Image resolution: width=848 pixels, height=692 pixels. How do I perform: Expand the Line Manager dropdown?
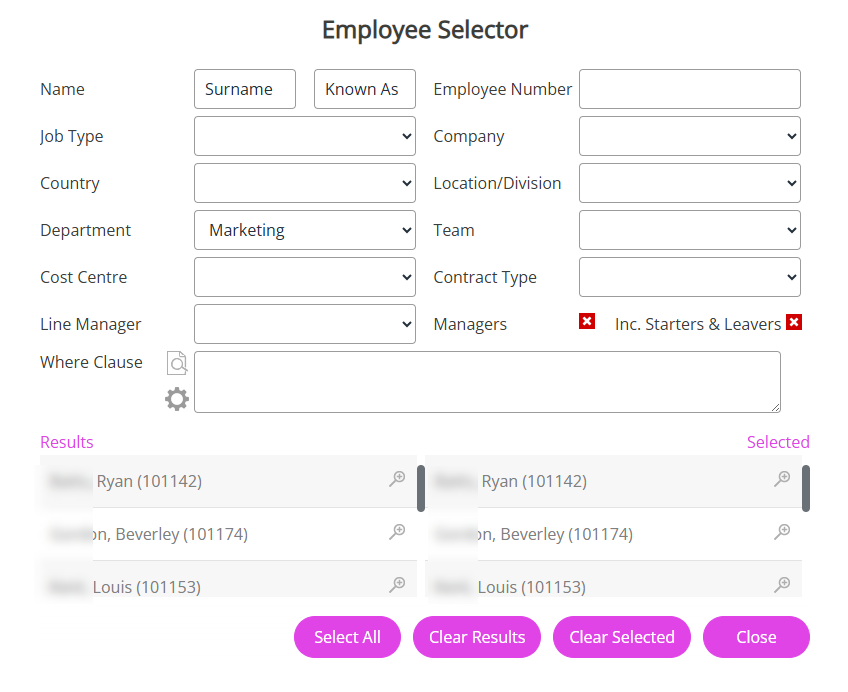305,324
